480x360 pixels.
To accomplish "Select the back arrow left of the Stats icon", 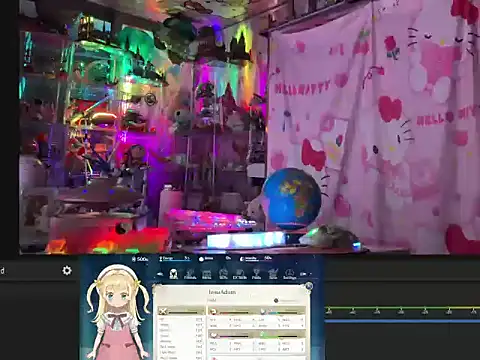I will [x=161, y=274].
